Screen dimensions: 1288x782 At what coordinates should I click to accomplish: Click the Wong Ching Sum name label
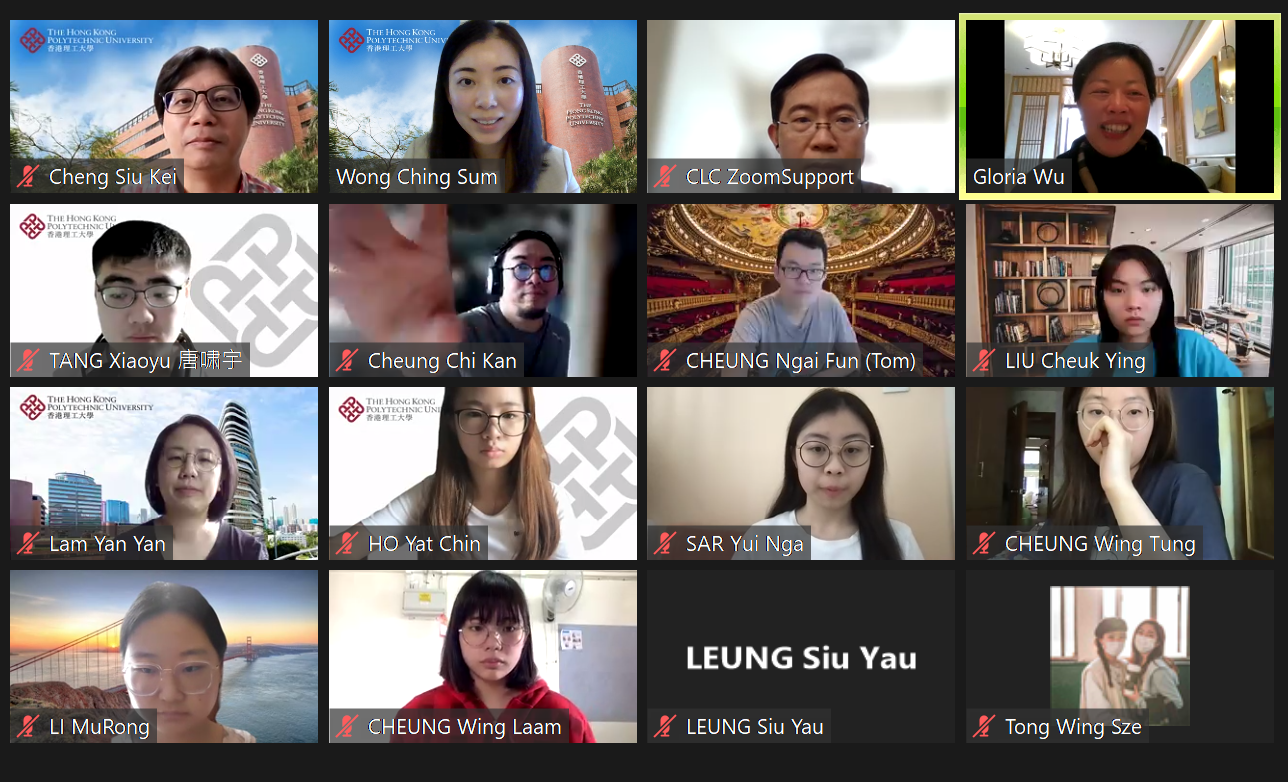click(416, 177)
